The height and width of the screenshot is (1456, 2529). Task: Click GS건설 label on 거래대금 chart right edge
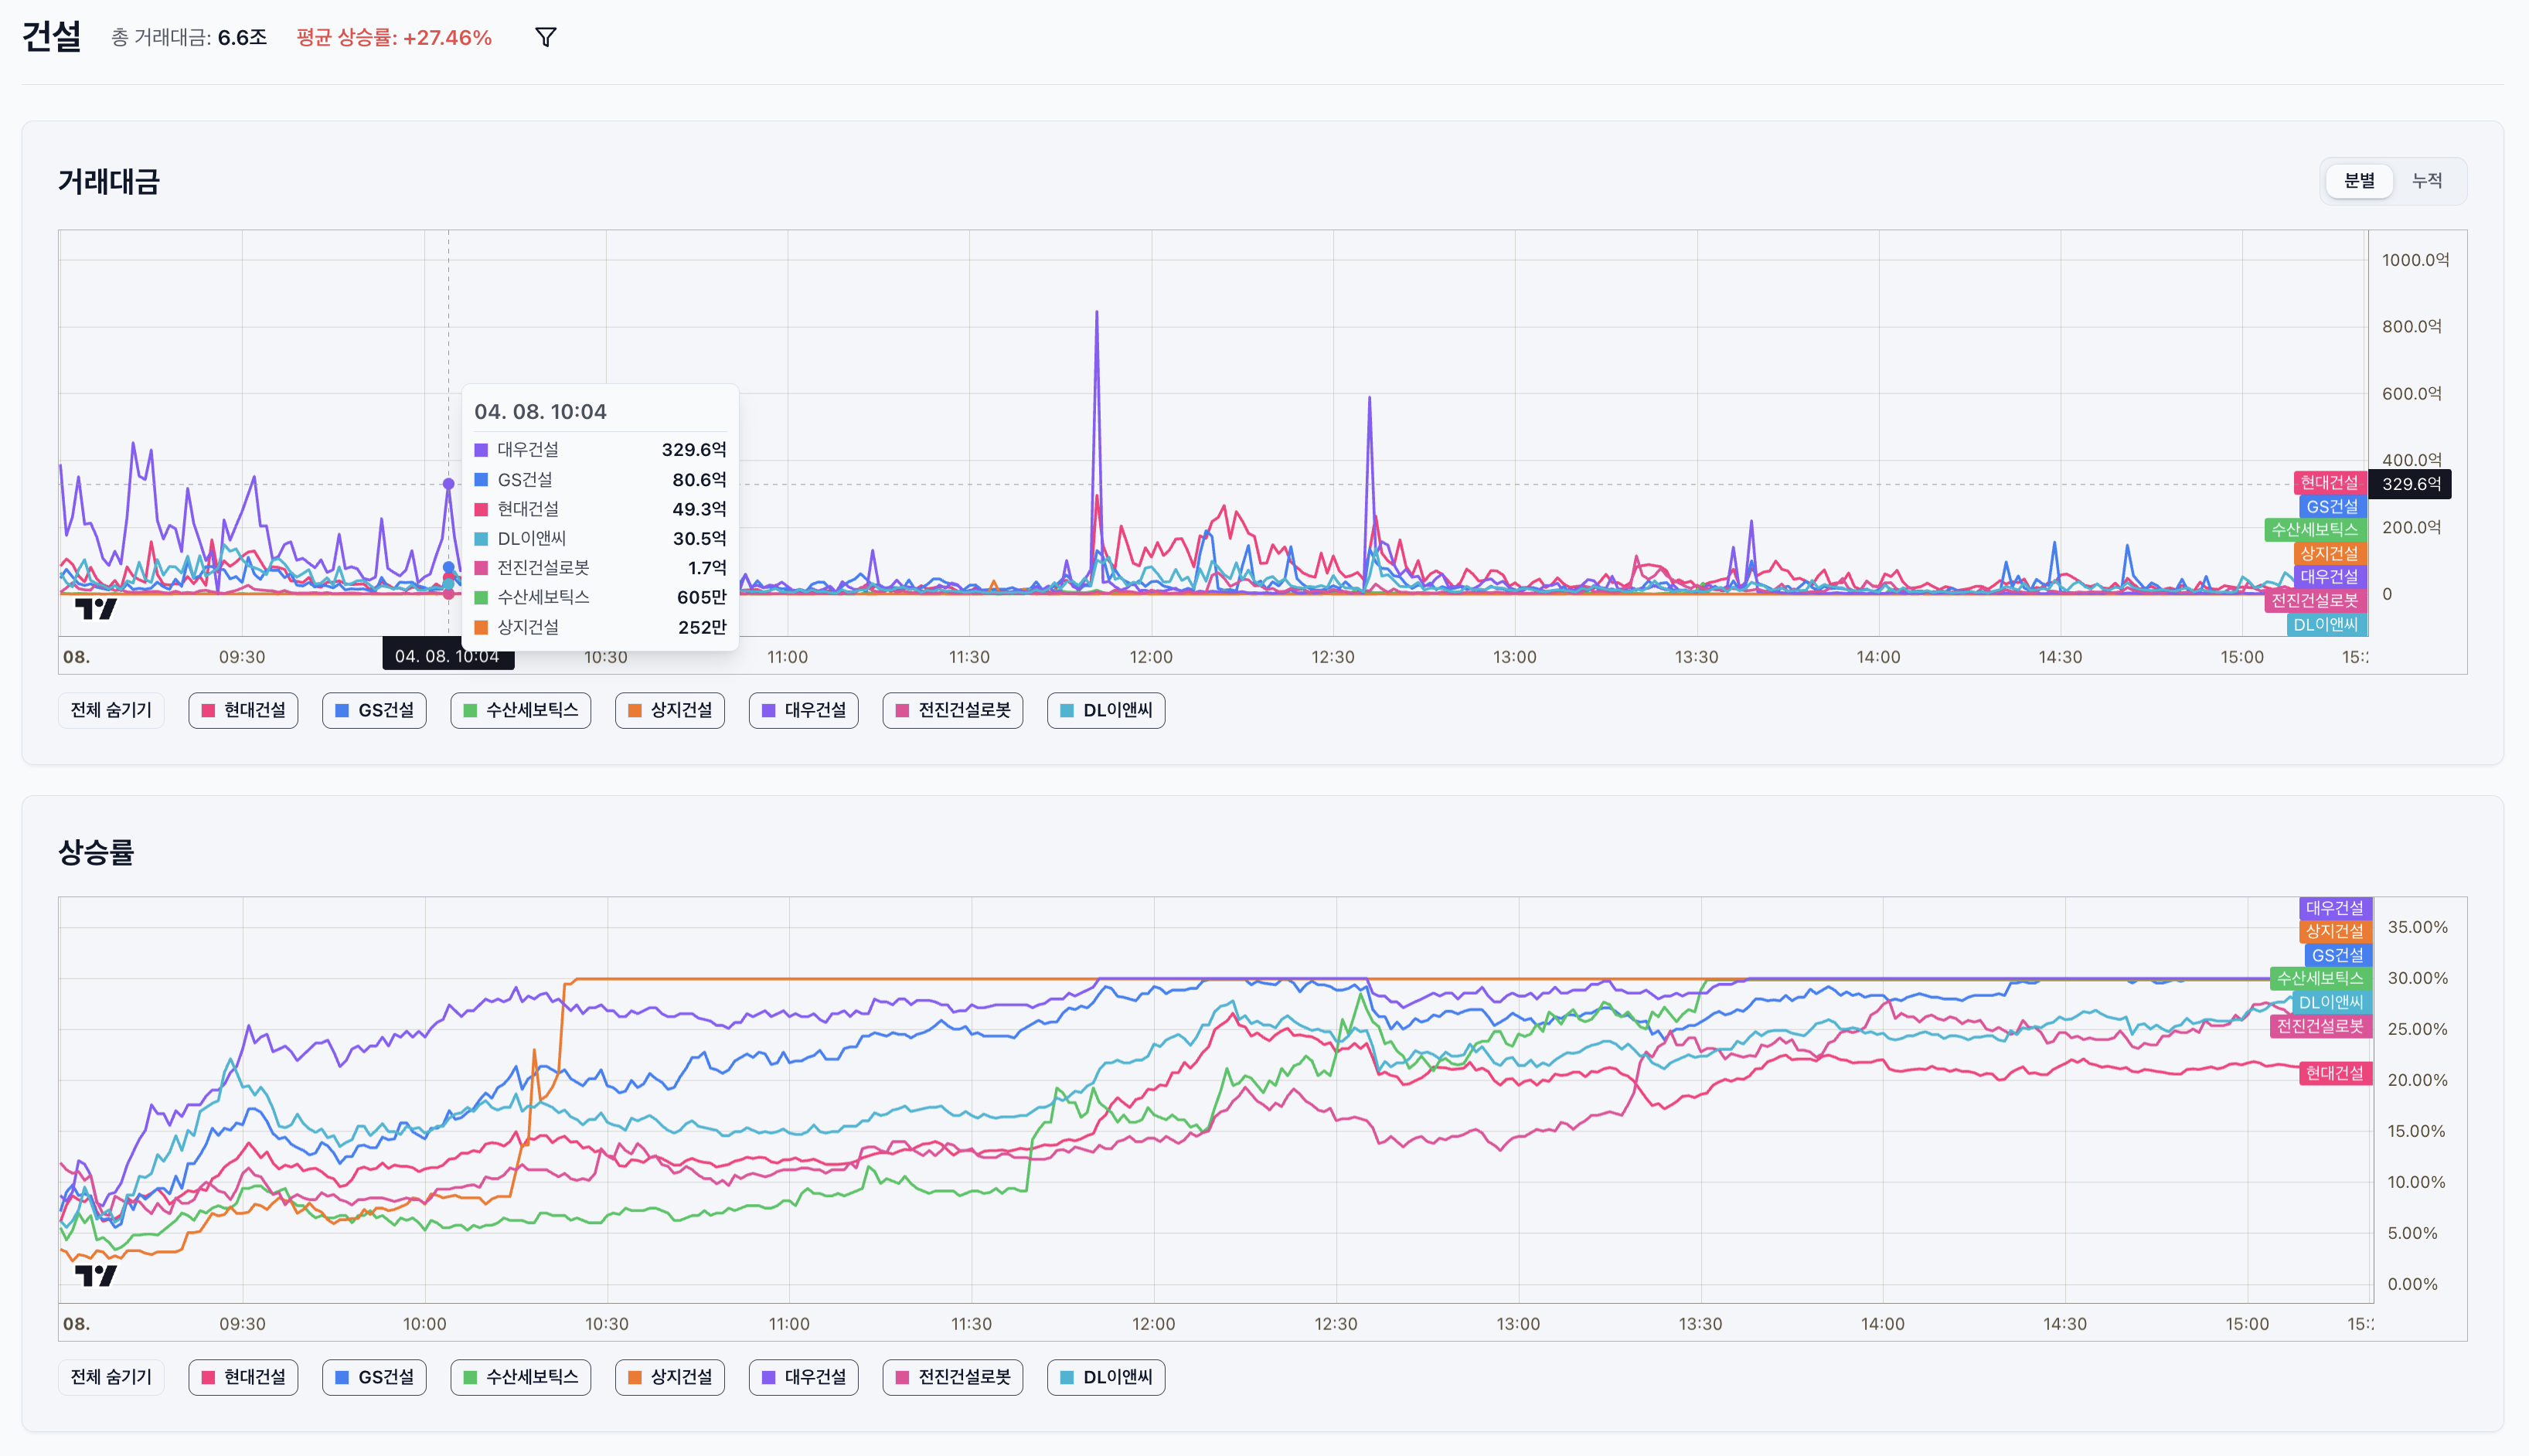click(2332, 507)
